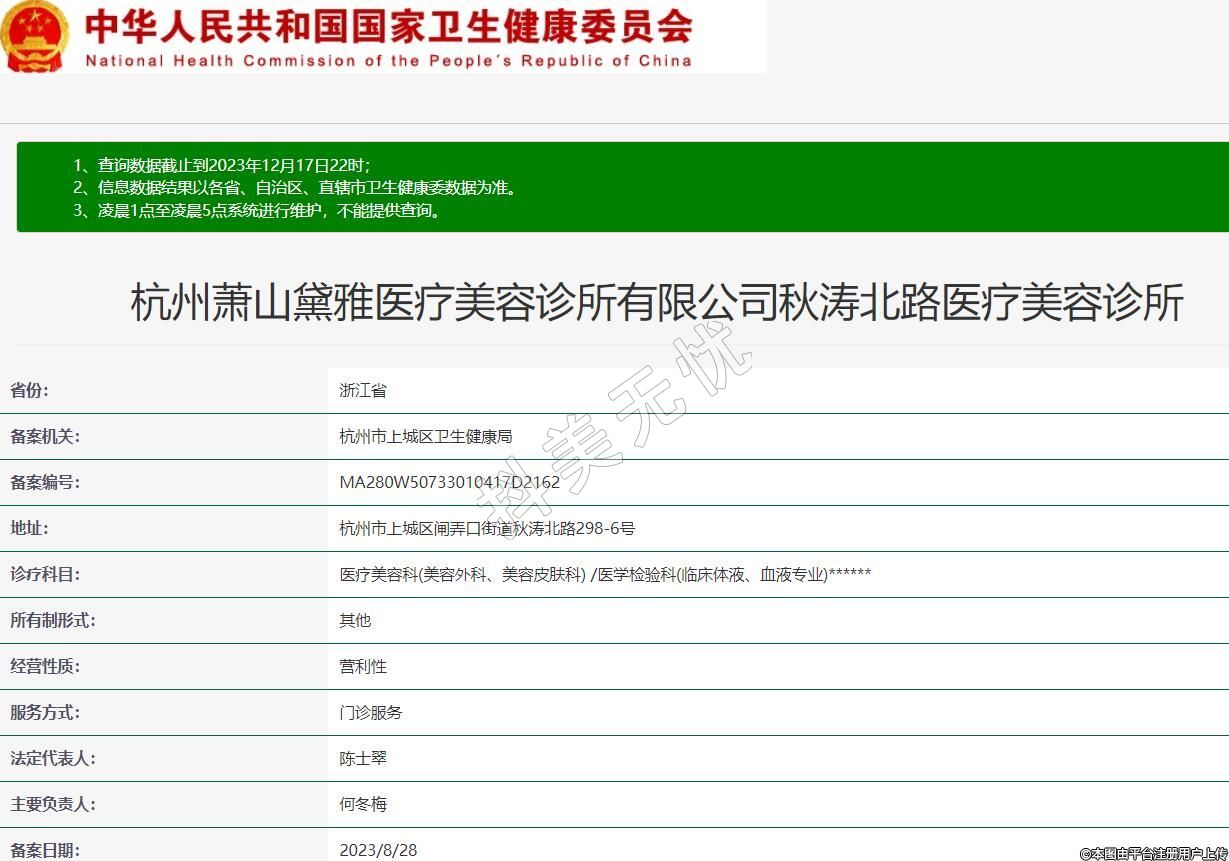
Task: Click the upload attribution text at bottom right
Action: point(1153,853)
